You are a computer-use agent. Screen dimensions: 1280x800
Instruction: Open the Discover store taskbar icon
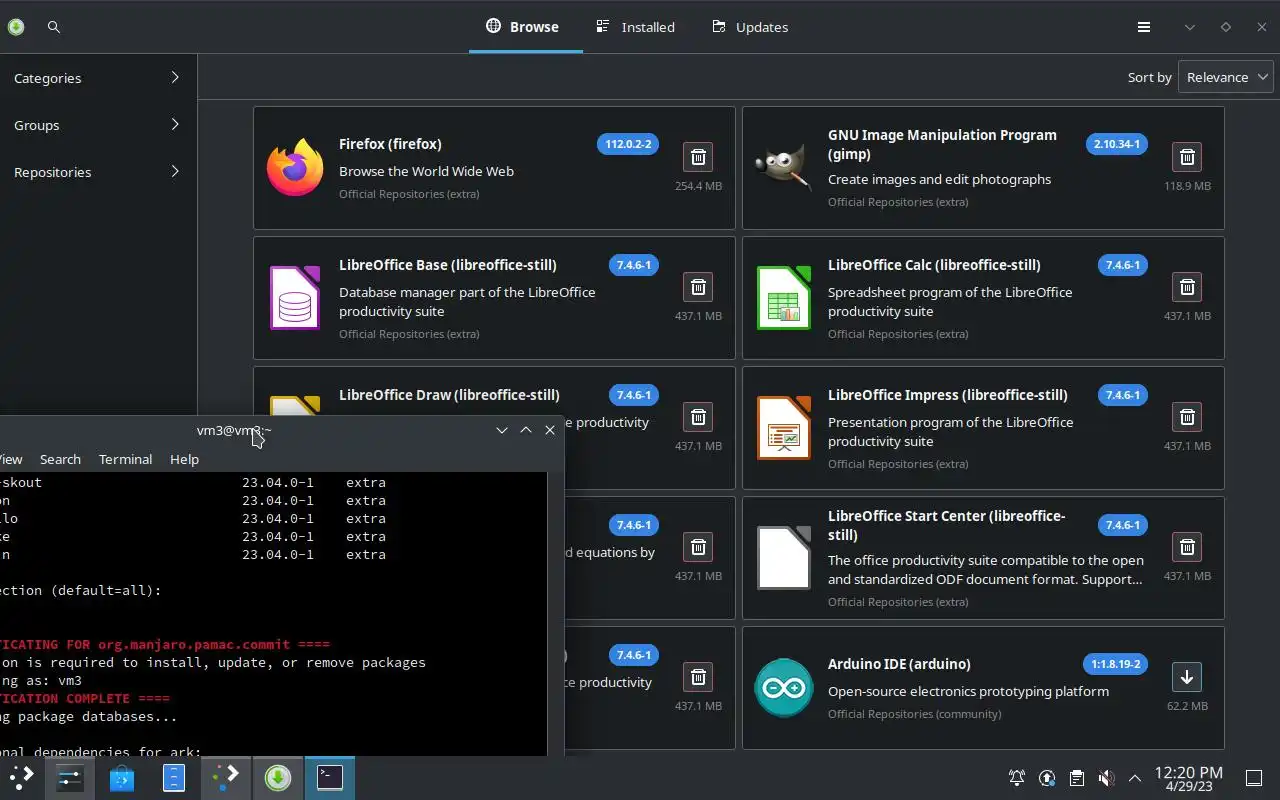tap(122, 777)
